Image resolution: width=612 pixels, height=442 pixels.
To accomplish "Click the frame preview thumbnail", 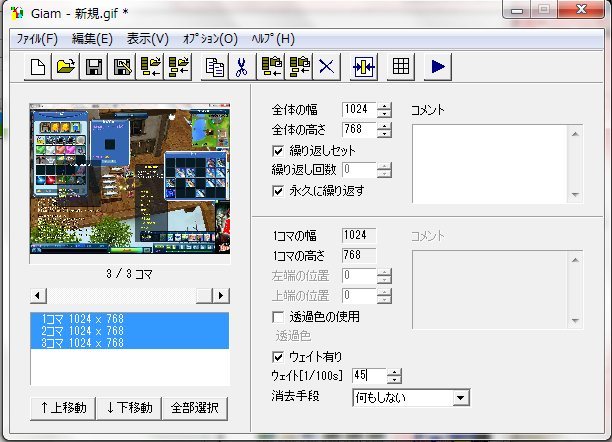I will coord(130,179).
